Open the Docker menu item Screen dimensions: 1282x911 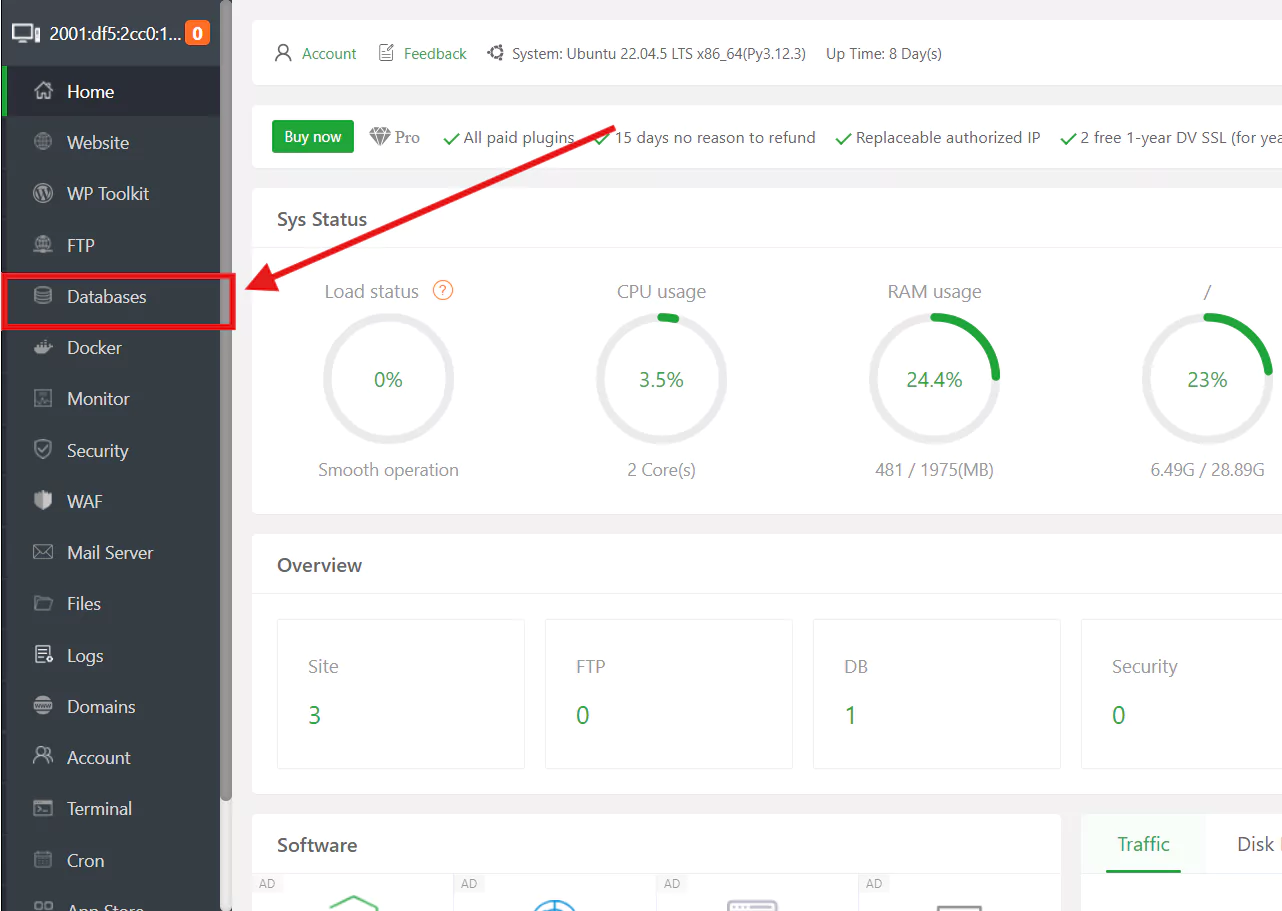tap(110, 347)
